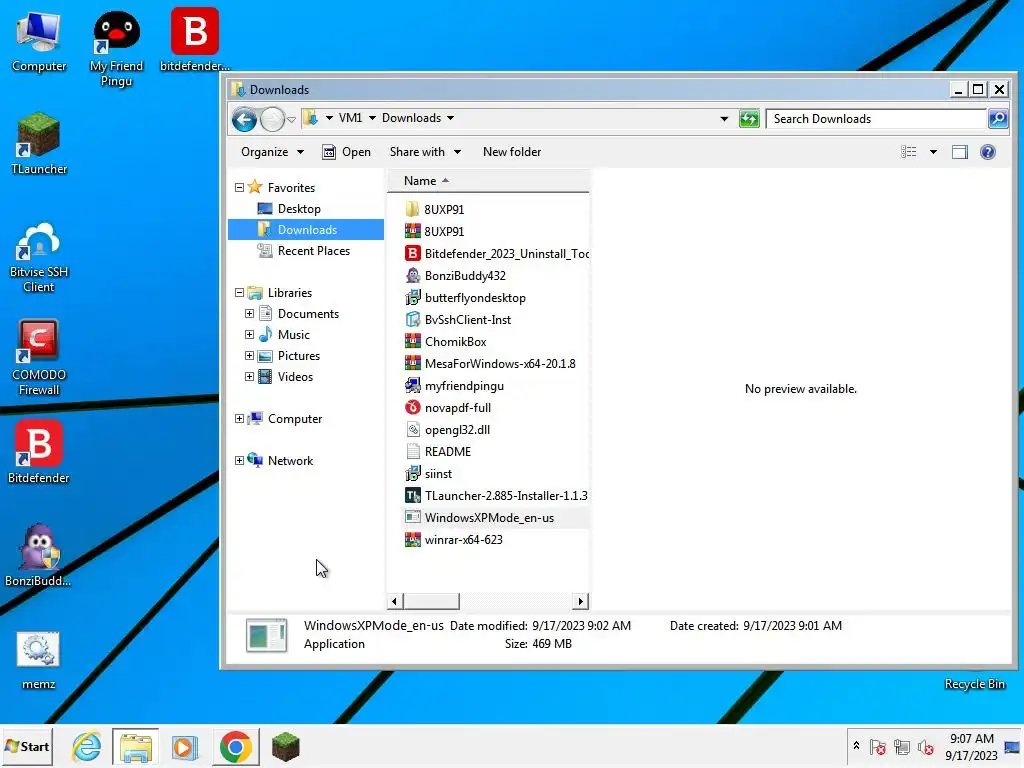Select BvSshClient-Inst file
Viewport: 1024px width, 768px height.
coord(458,319)
